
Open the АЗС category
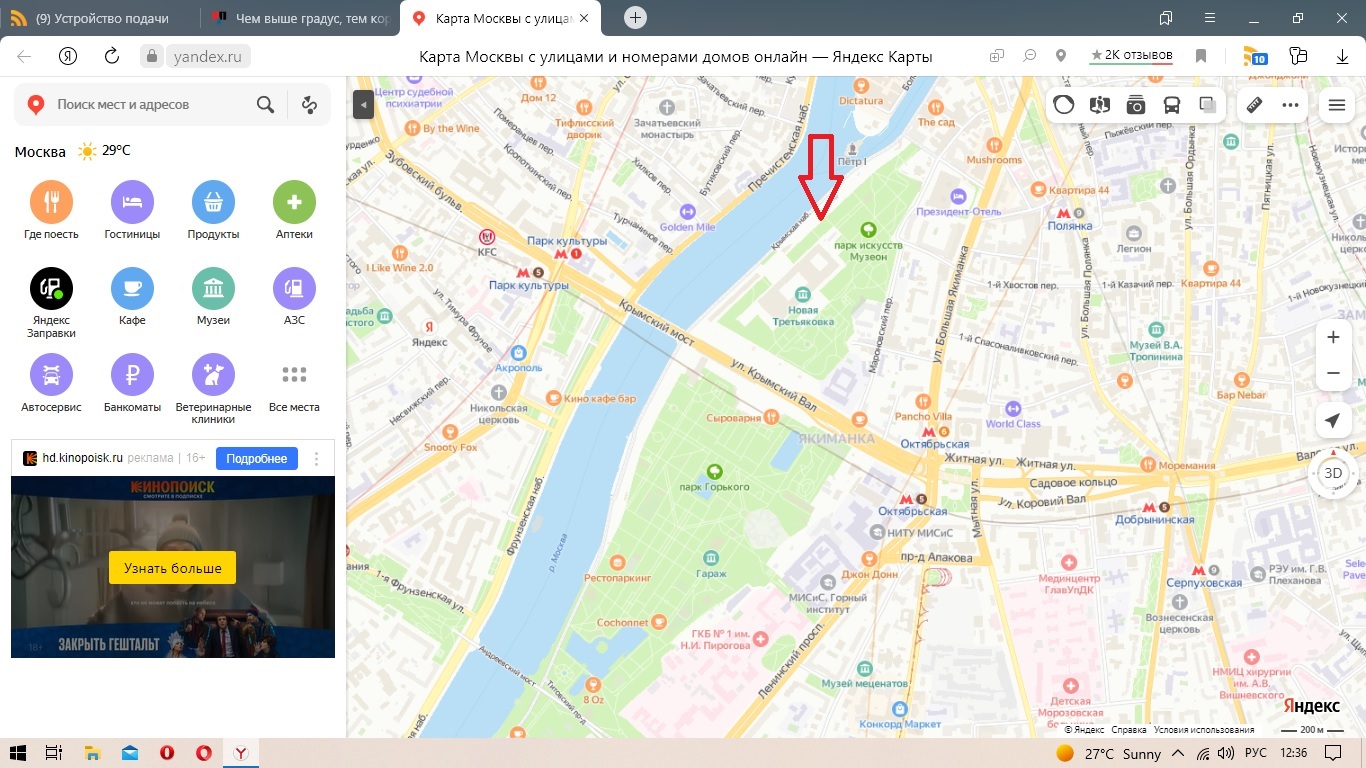coord(294,296)
